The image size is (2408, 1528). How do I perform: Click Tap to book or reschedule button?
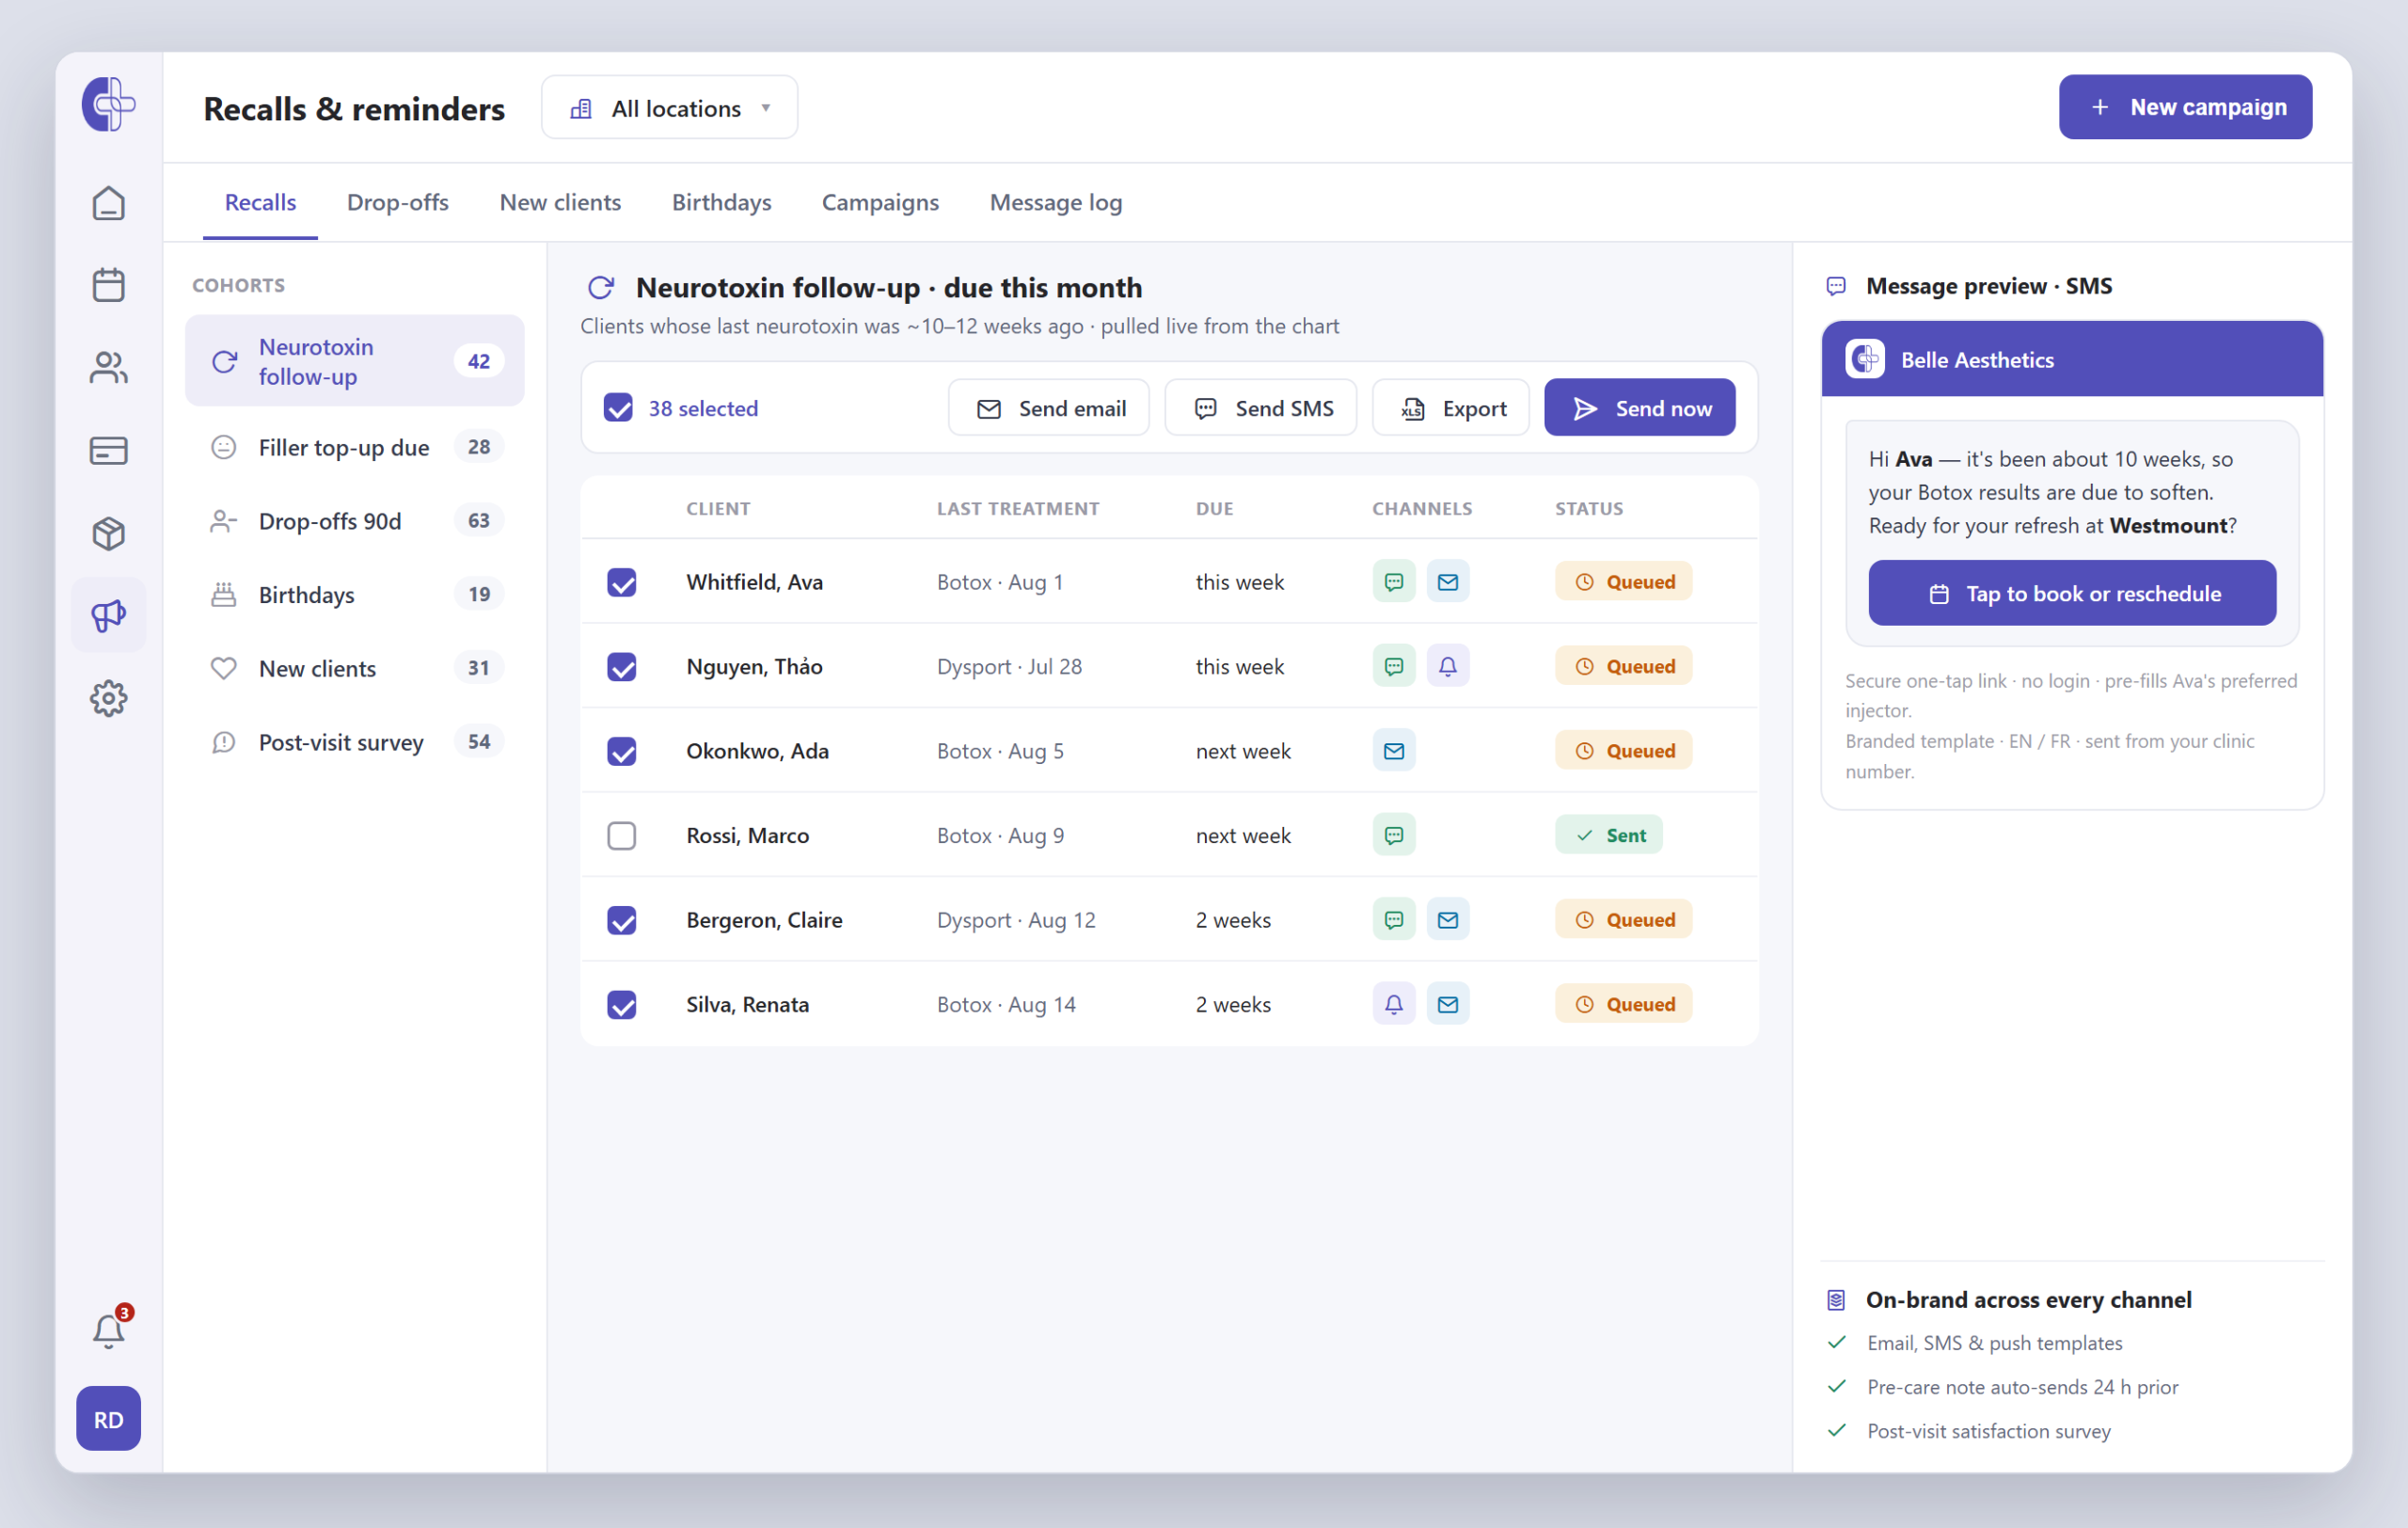[x=2072, y=593]
